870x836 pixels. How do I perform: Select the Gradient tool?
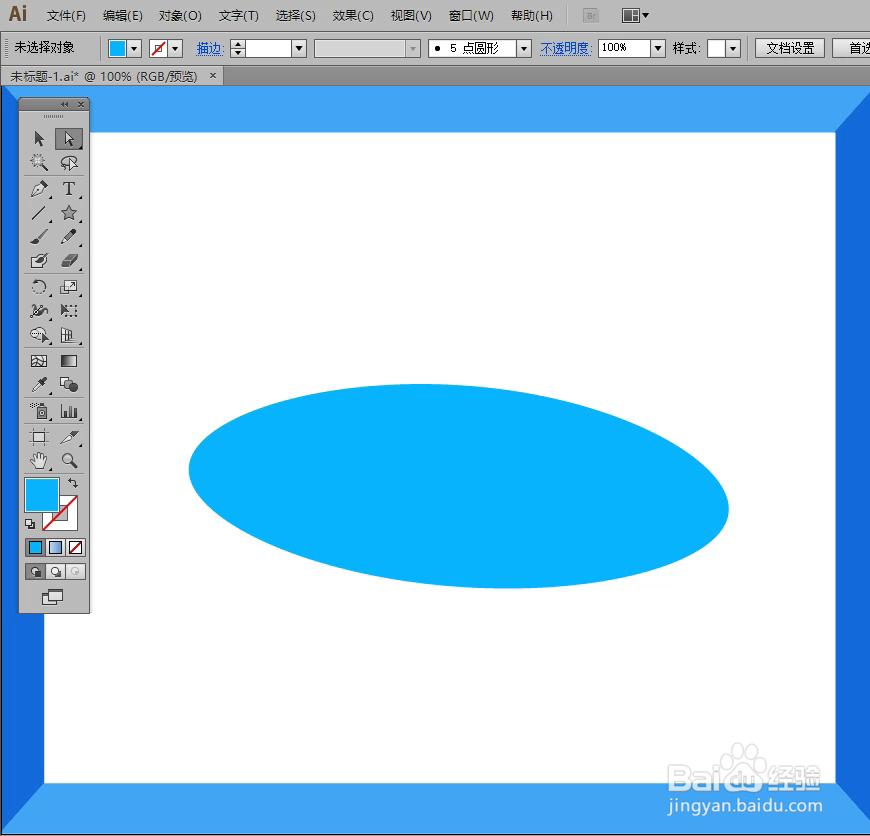[69, 361]
